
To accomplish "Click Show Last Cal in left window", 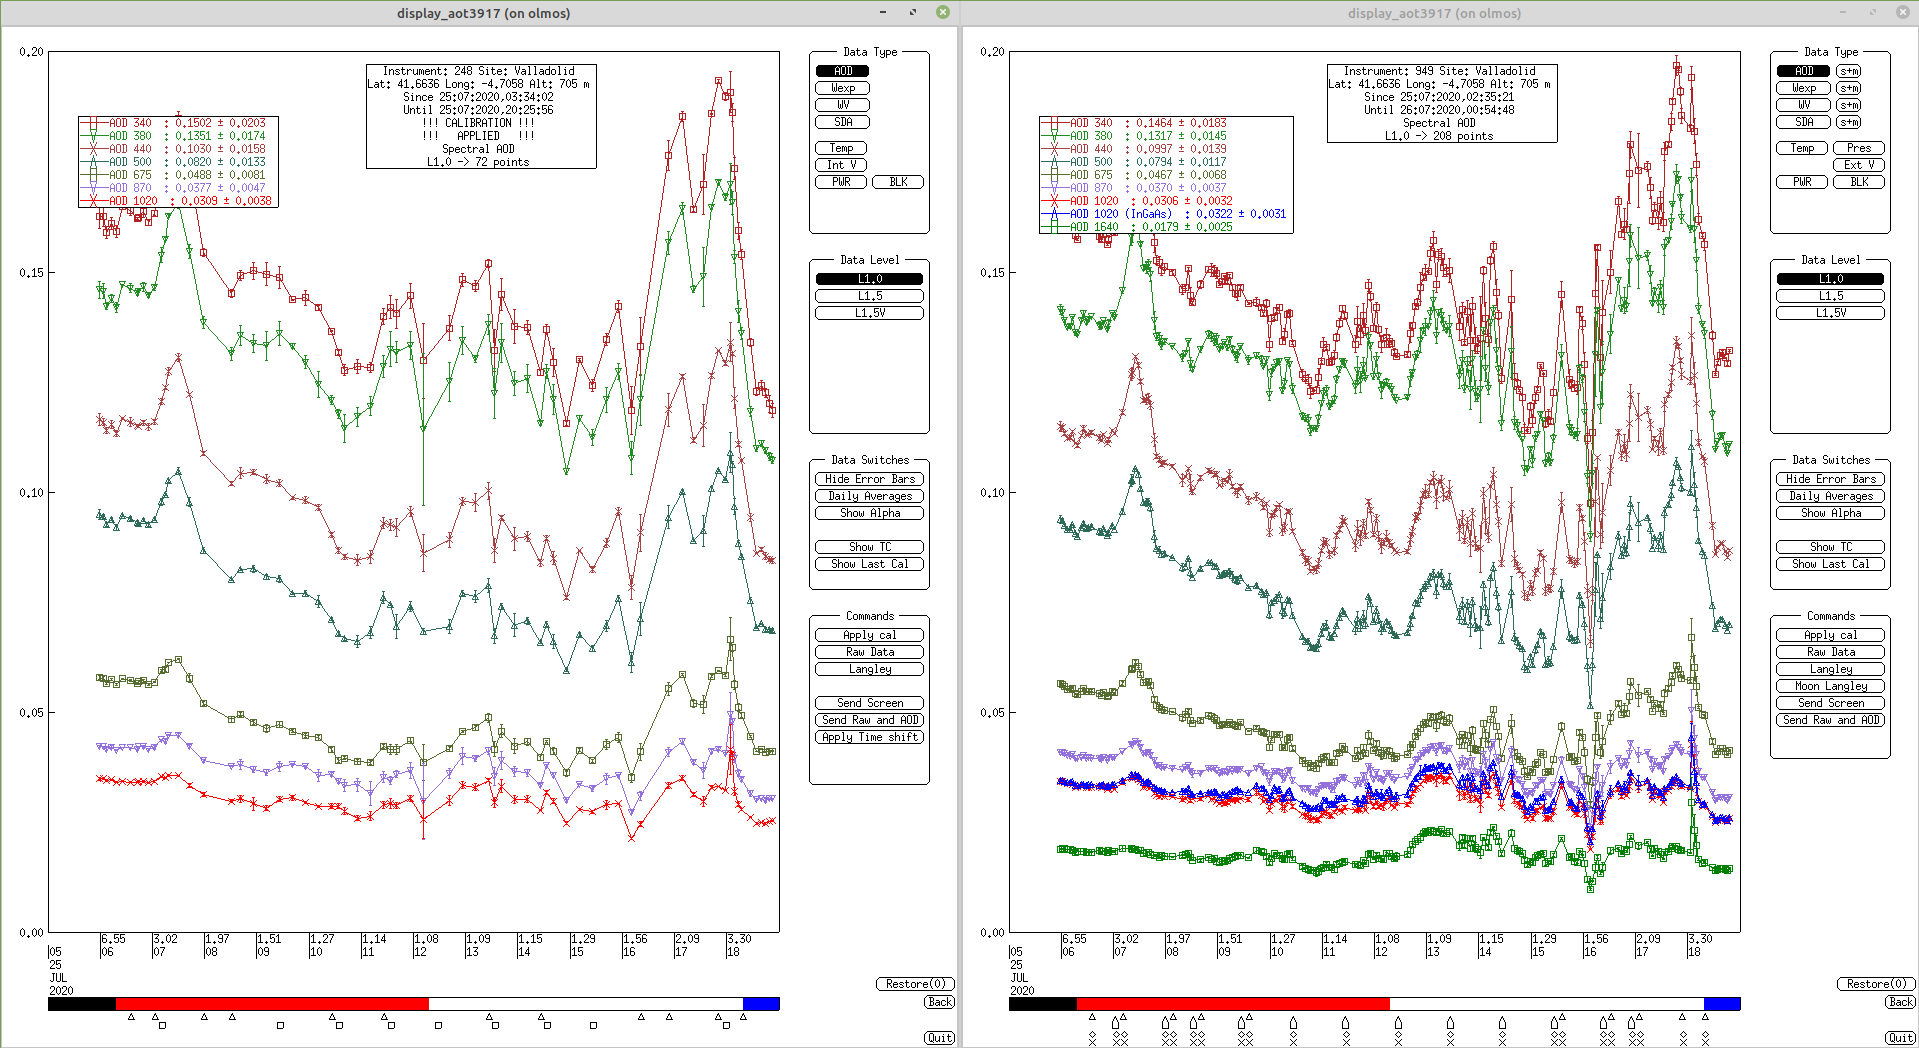I will click(869, 564).
